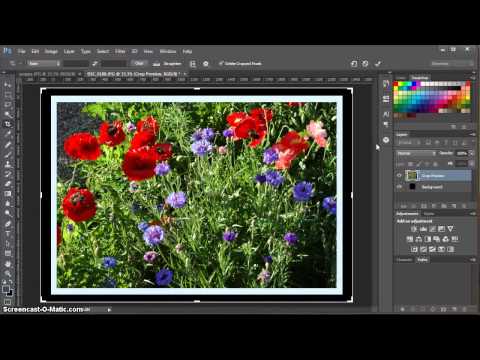Viewport: 480px width, 360px height.
Task: Select the Healing Brush tool
Action: [x=7, y=144]
